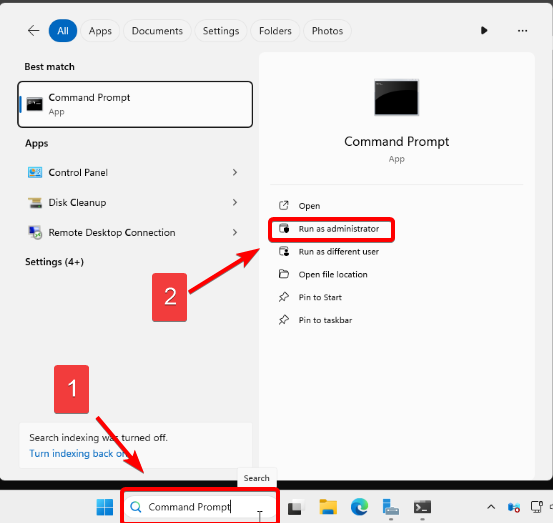Viewport: 553px width, 523px height.
Task: Show more filters with the play arrow
Action: click(x=484, y=31)
